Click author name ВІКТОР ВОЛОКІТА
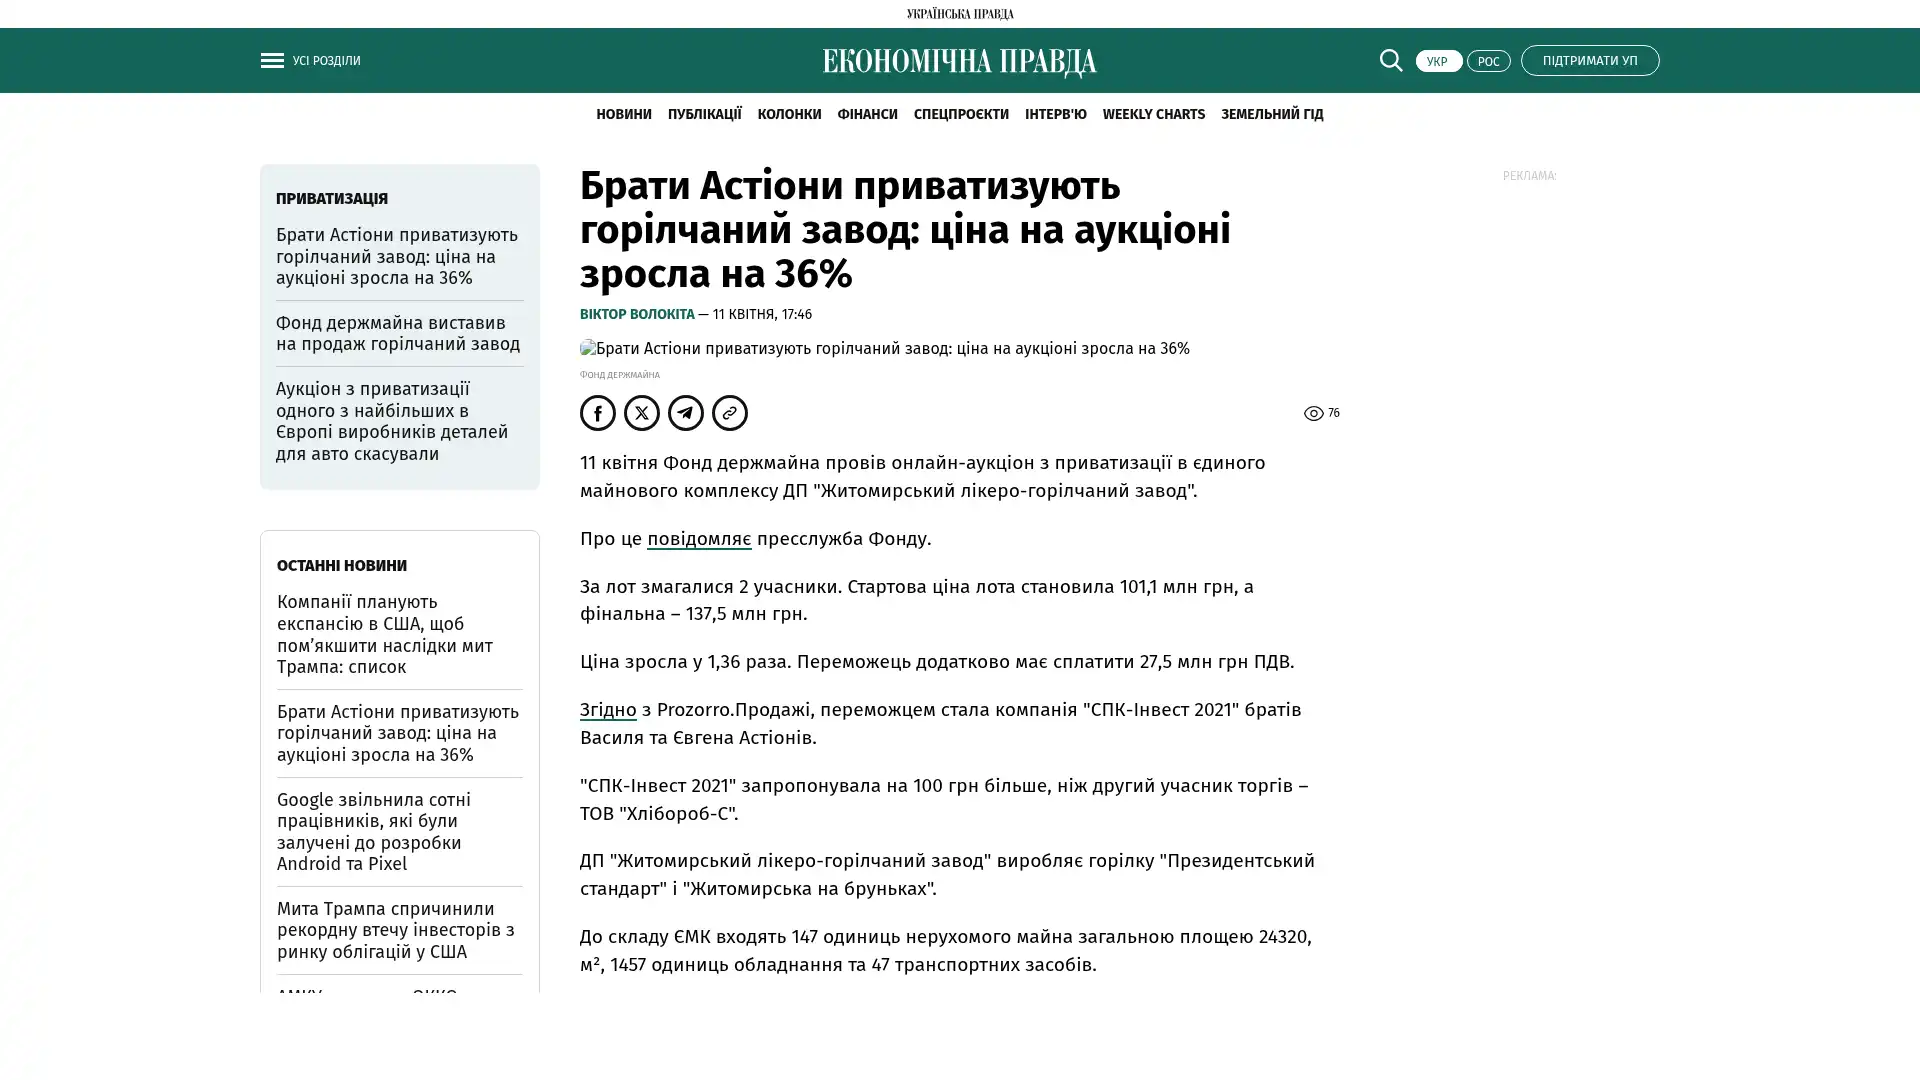Viewport: 1920px width, 1080px height. pos(637,315)
